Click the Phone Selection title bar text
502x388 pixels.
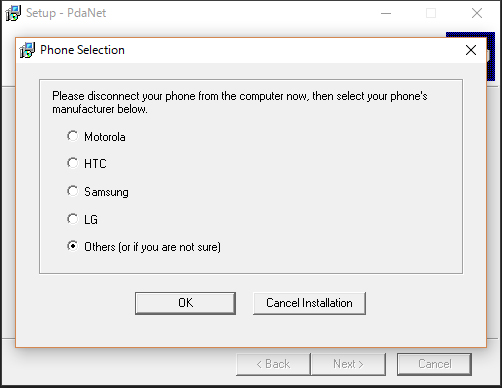pos(82,50)
